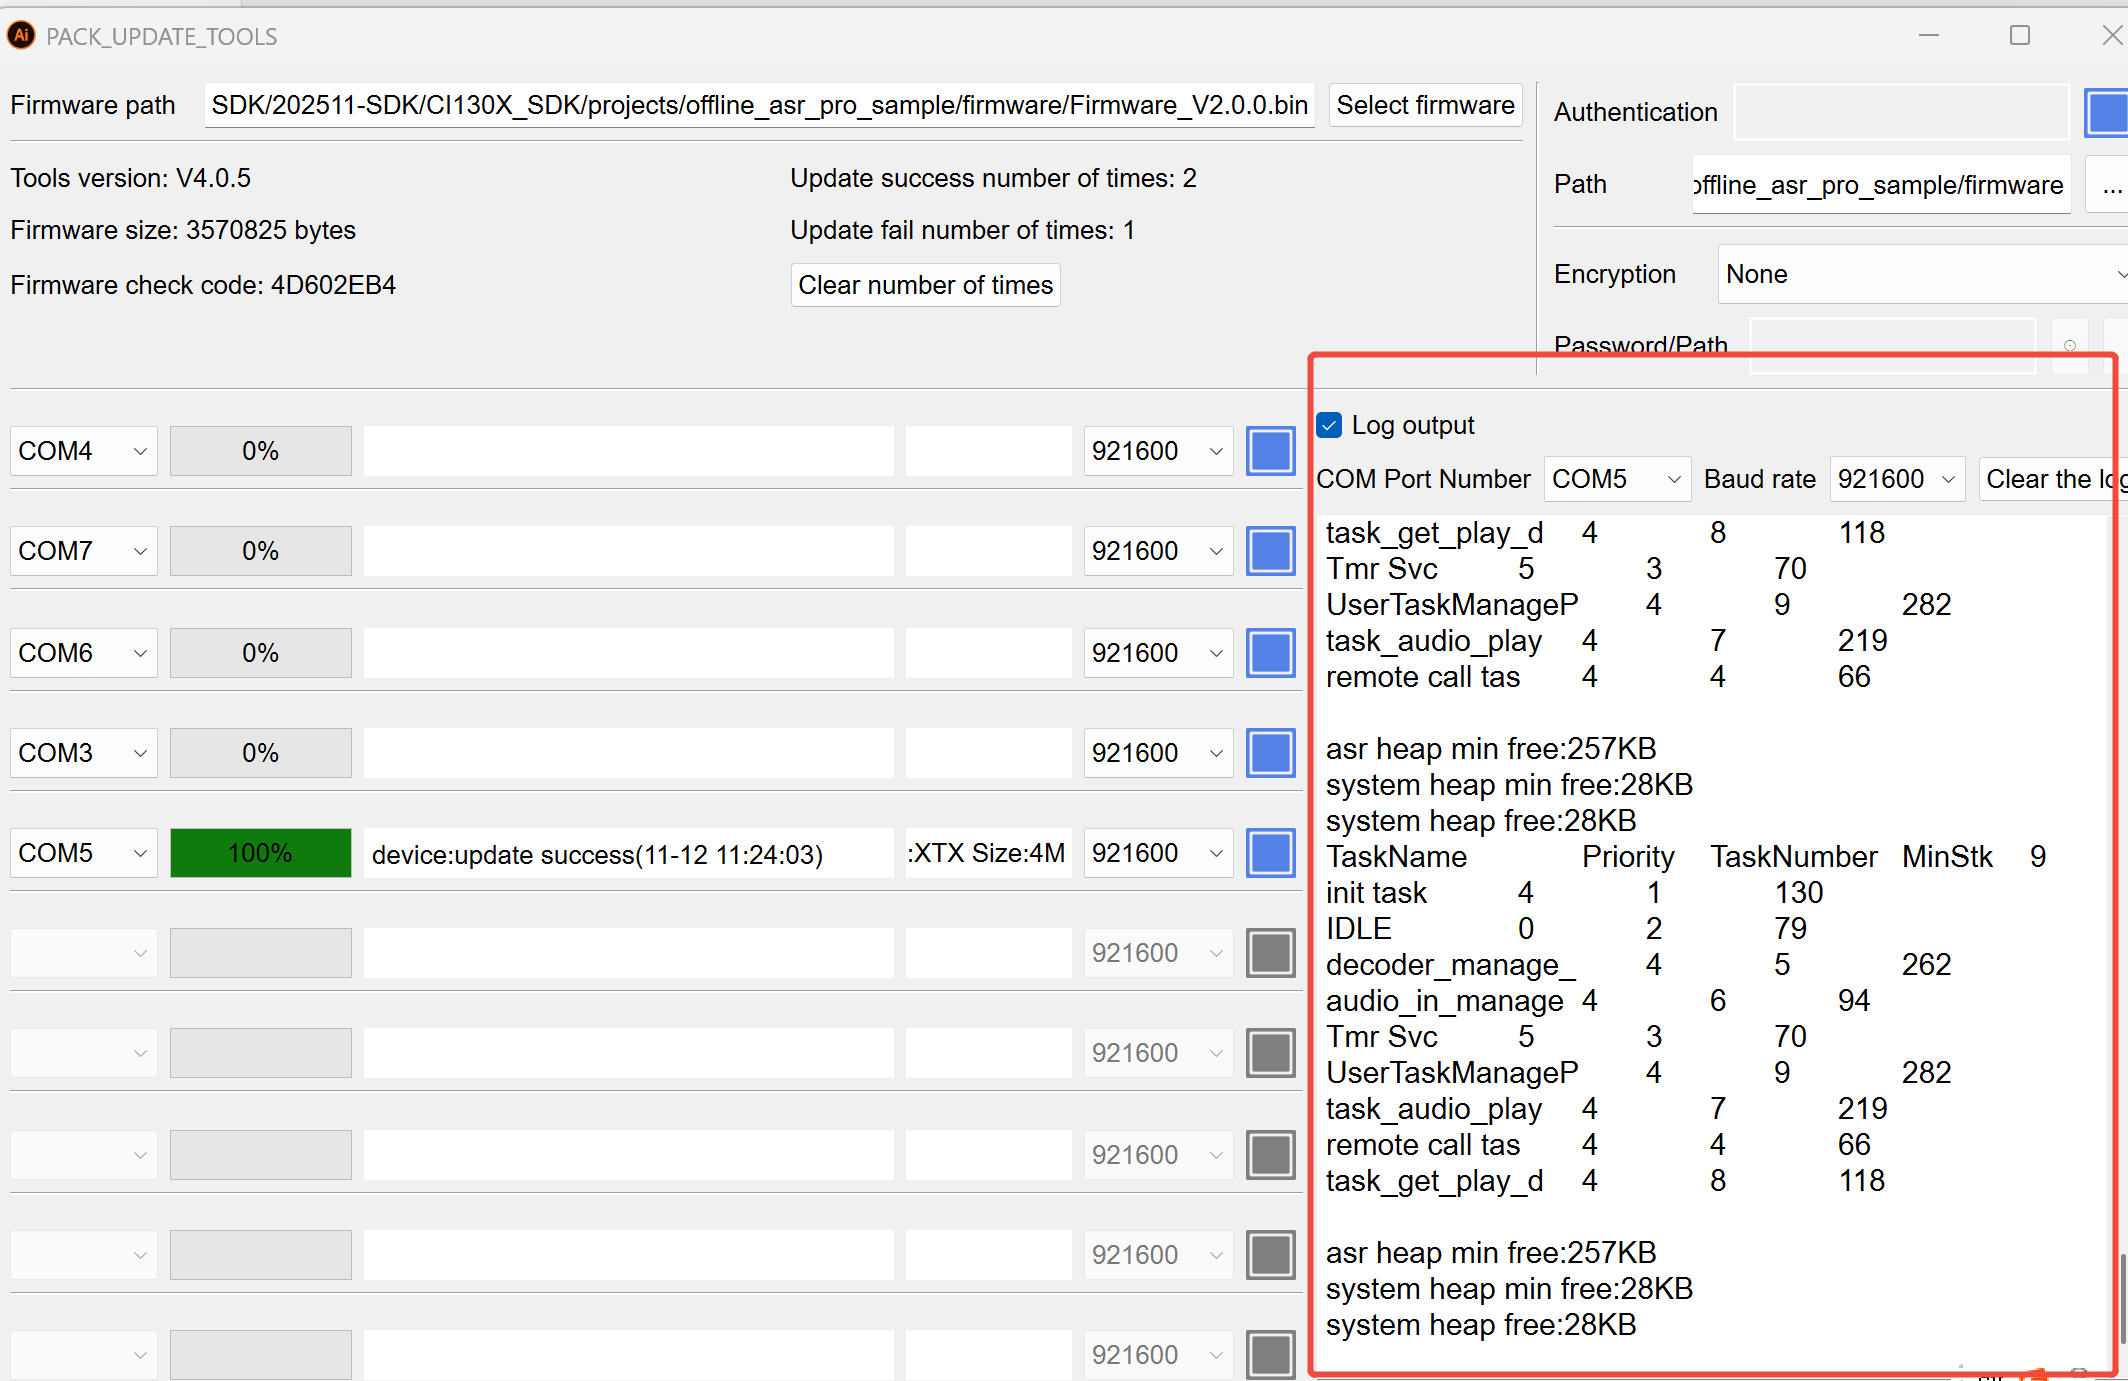This screenshot has height=1381, width=2128.
Task: Toggle the blue checkbox on COM6 row
Action: point(1270,653)
